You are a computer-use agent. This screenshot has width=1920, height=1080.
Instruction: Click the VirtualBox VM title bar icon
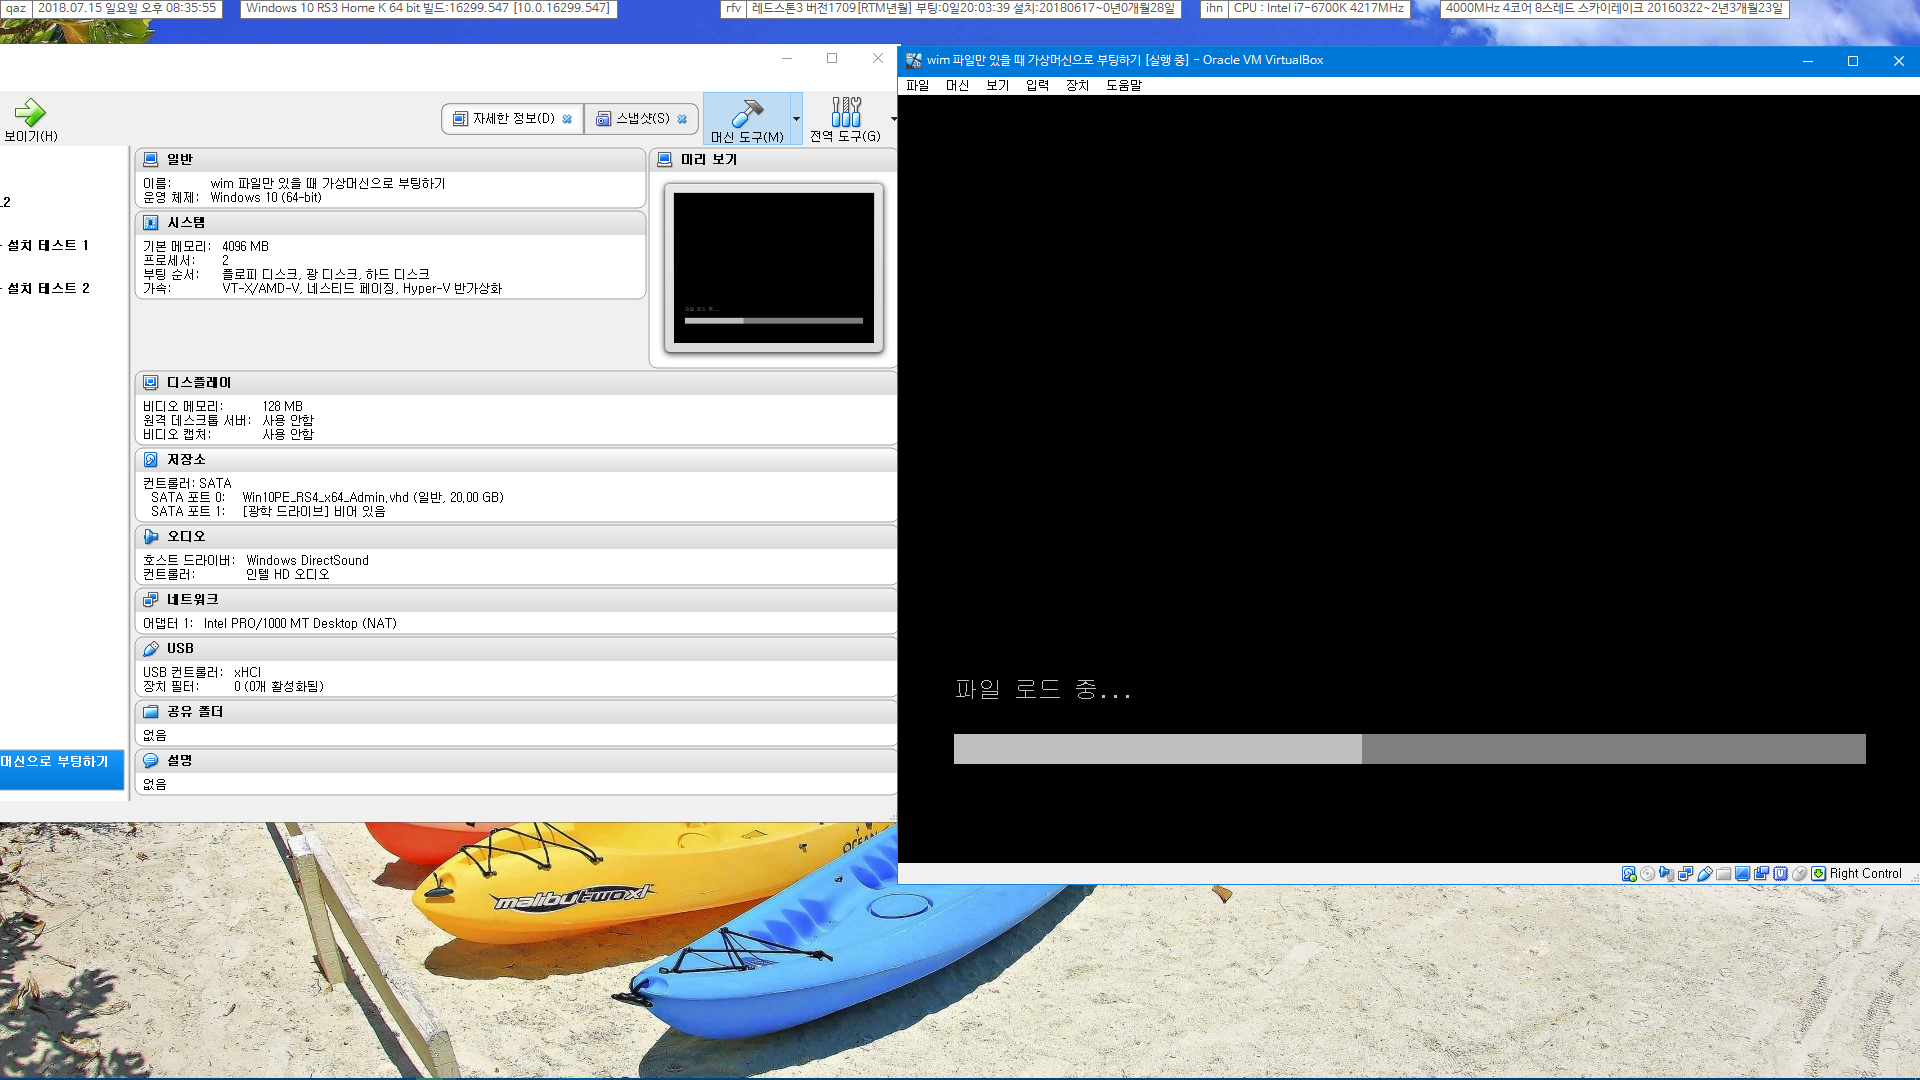click(913, 60)
